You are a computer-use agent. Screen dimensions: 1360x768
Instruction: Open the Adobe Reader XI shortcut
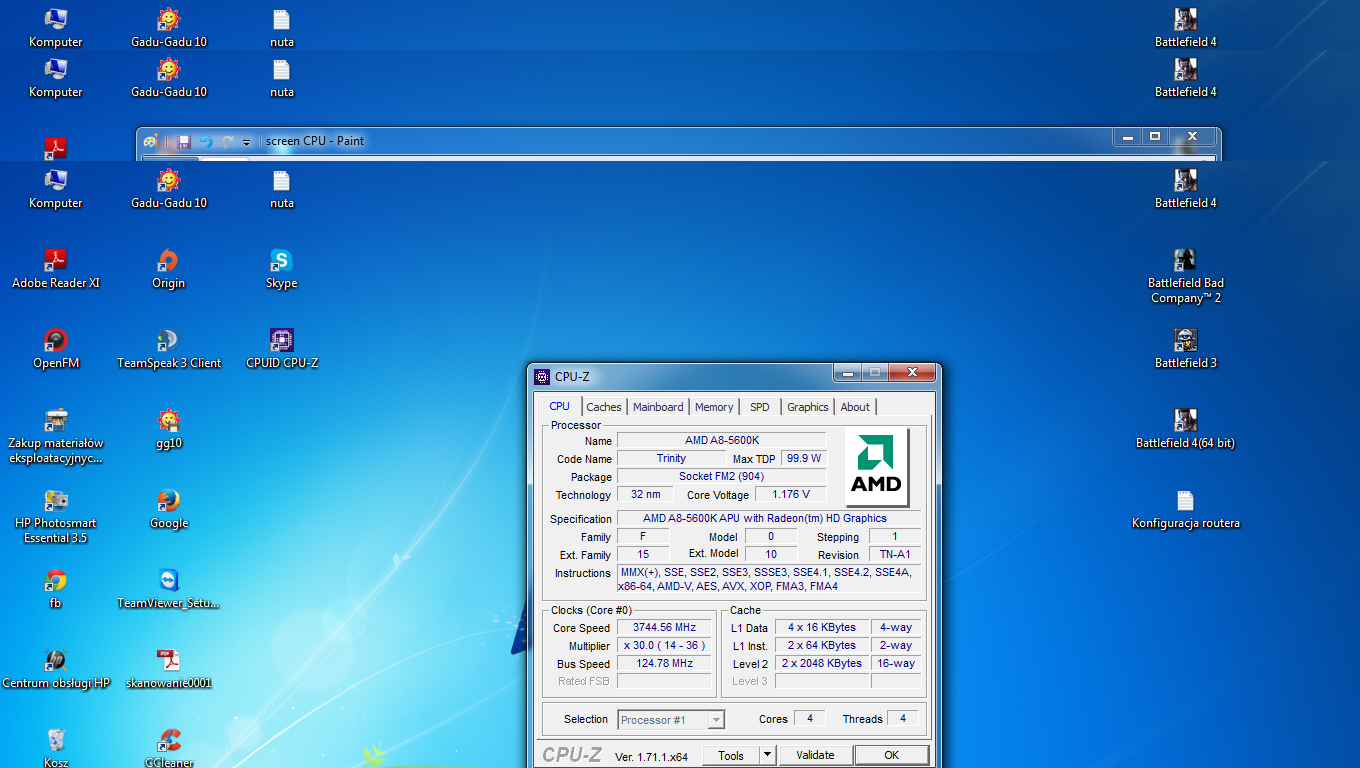coord(56,261)
